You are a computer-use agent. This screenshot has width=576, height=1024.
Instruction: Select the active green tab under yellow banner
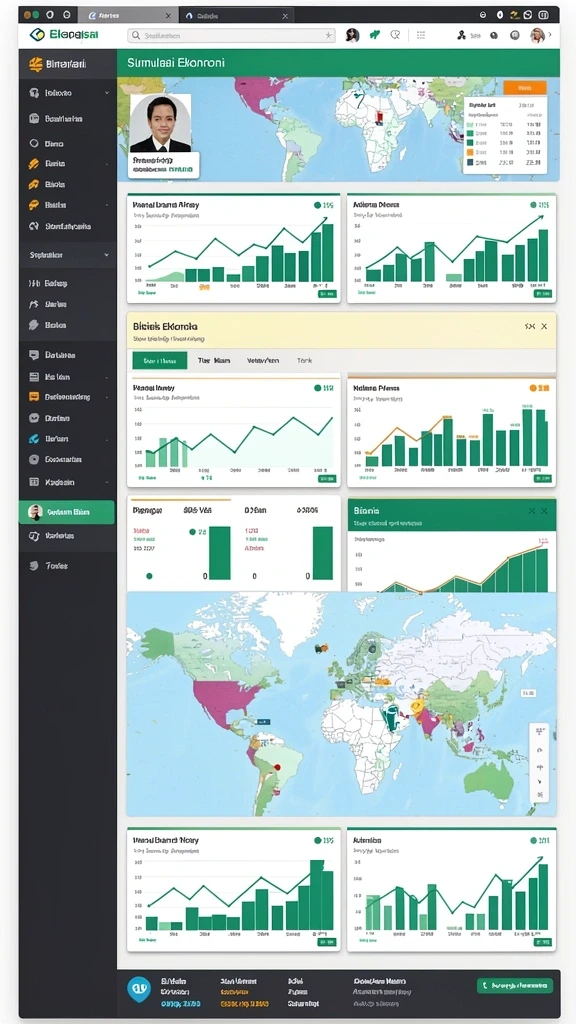[x=159, y=360]
